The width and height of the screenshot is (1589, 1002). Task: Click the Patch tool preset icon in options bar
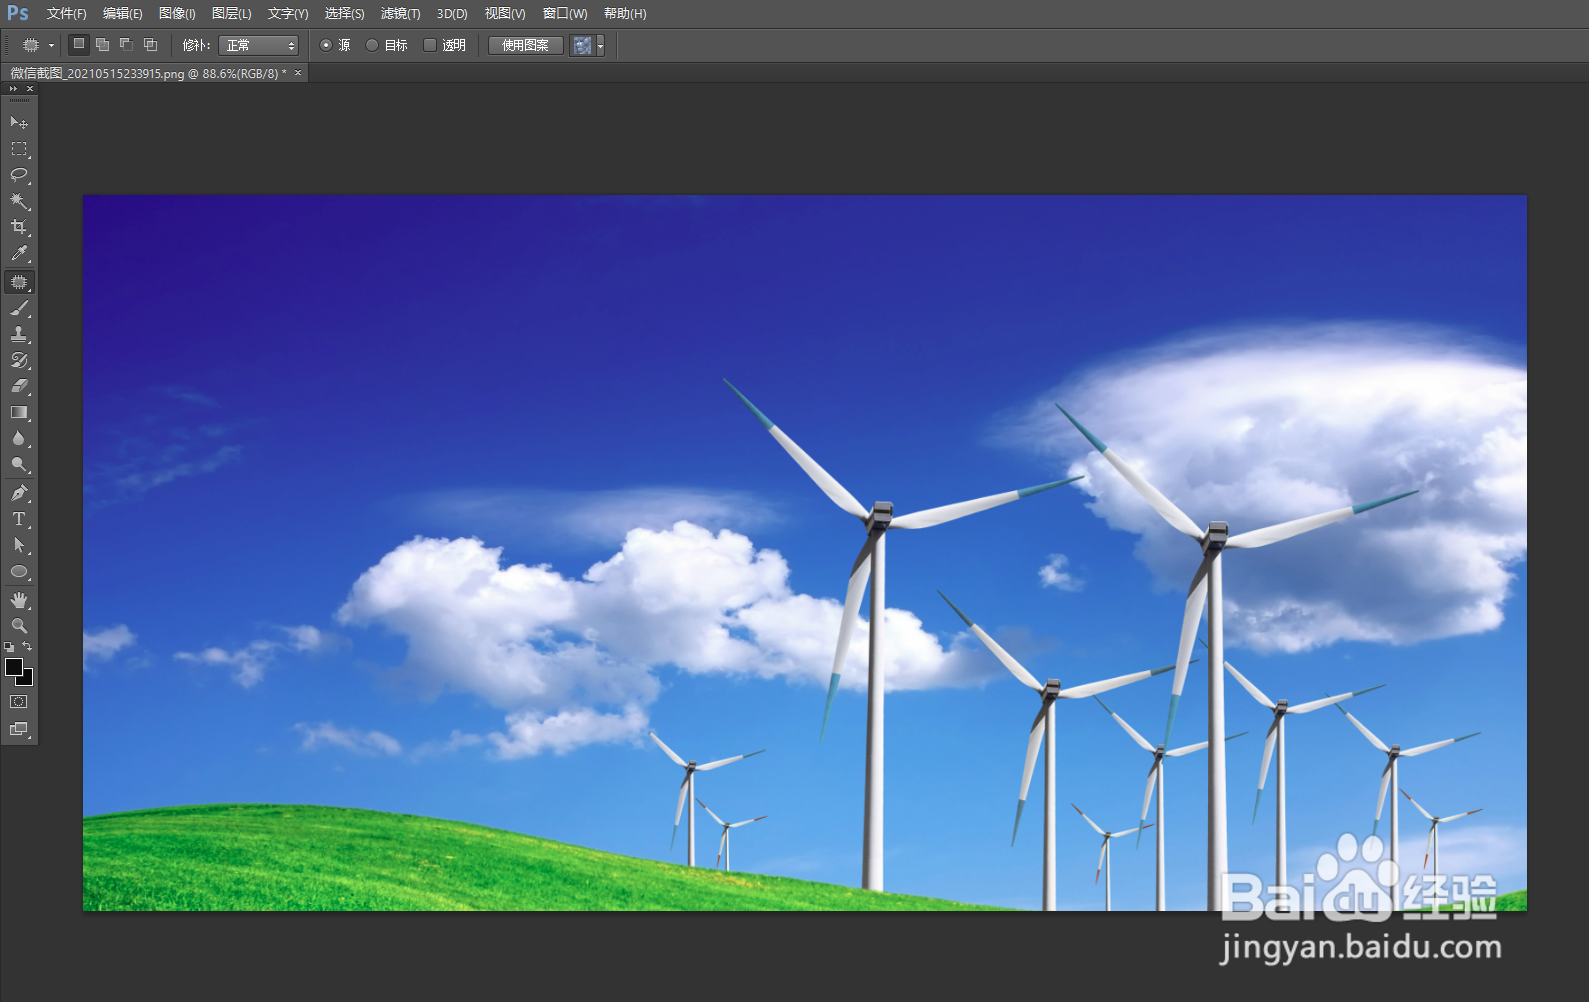[x=31, y=45]
